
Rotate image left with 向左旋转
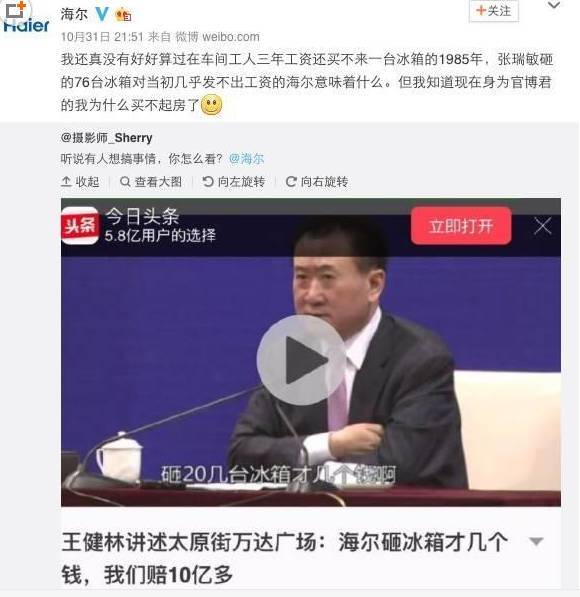233,182
